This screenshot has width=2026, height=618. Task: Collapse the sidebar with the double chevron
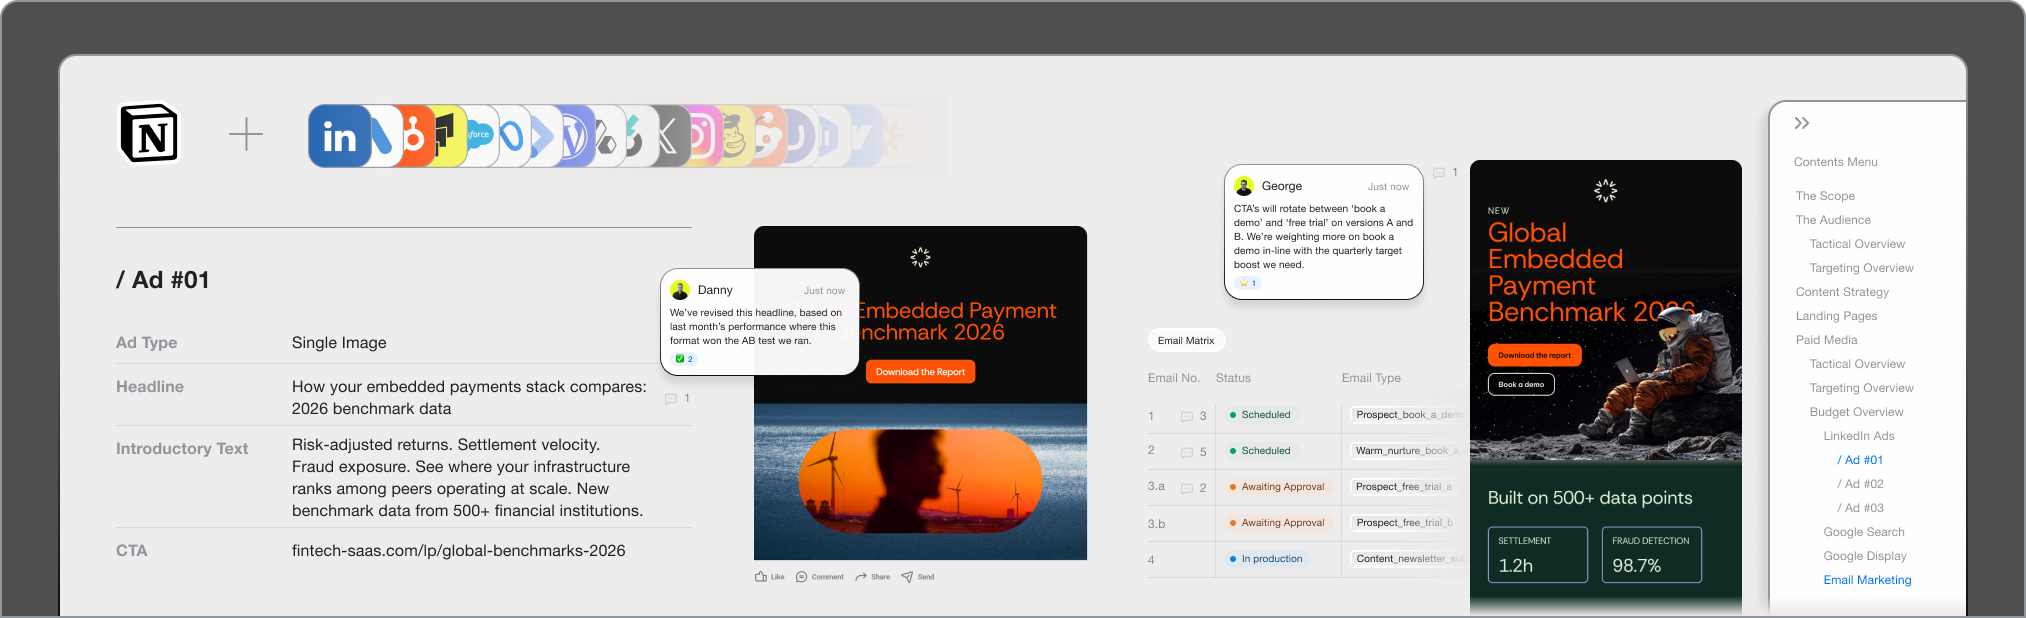tap(1801, 123)
